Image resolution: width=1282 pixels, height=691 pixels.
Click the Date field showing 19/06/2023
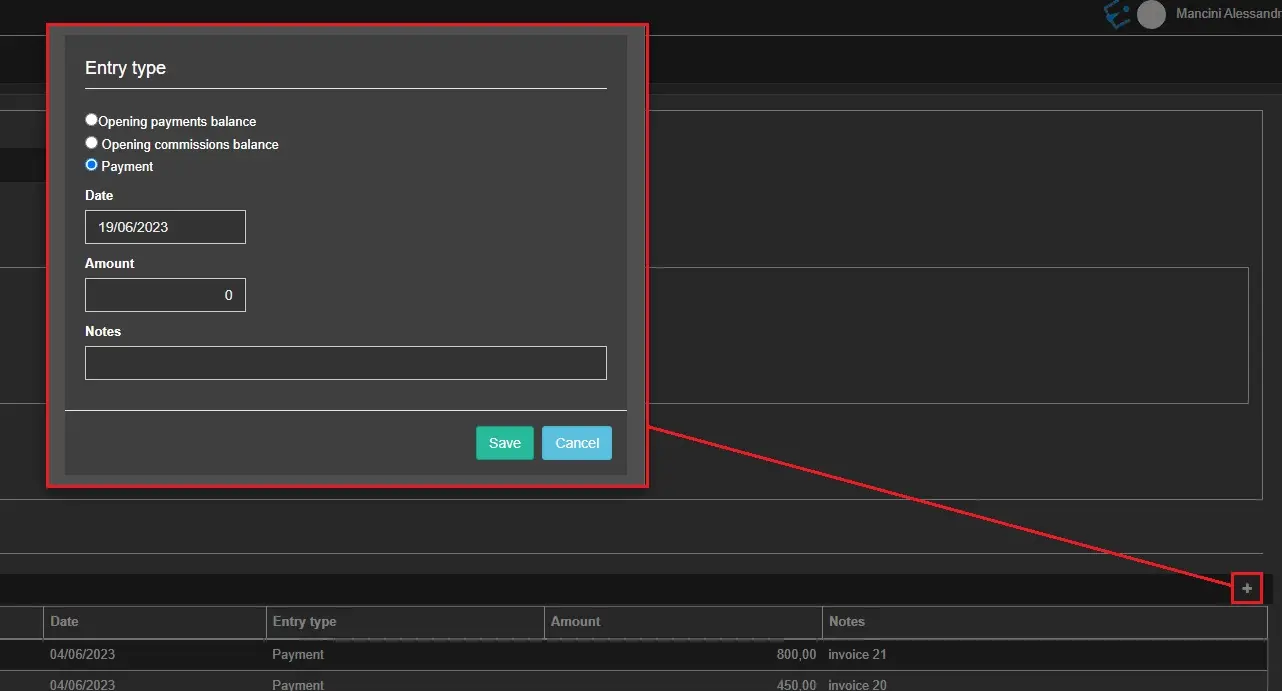[x=165, y=227]
